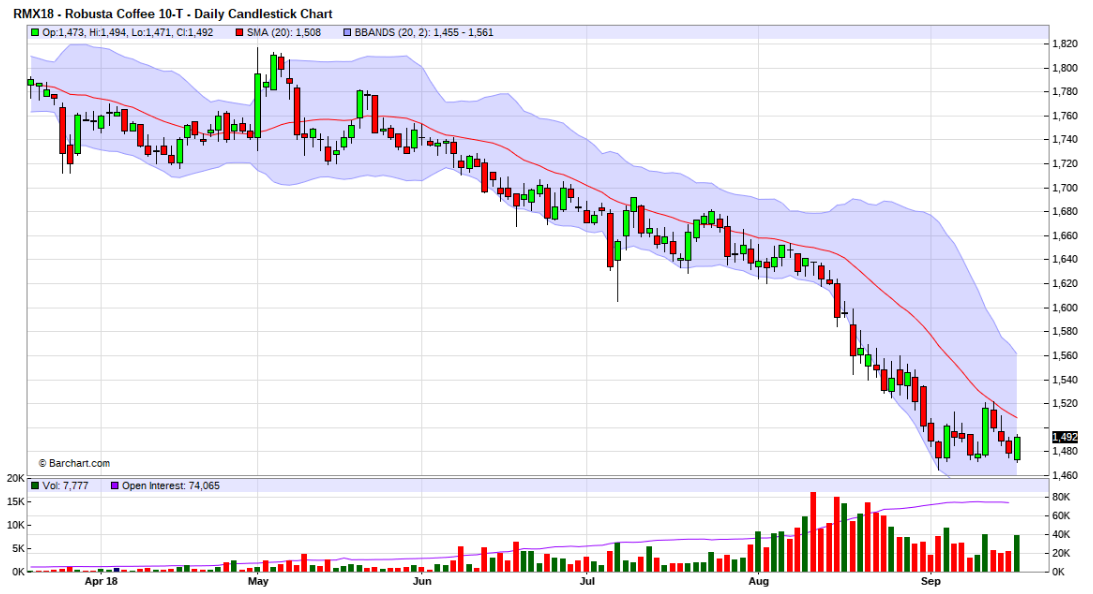Click the current price tag 1,492
The height and width of the screenshot is (594, 1093).
pos(1065,437)
